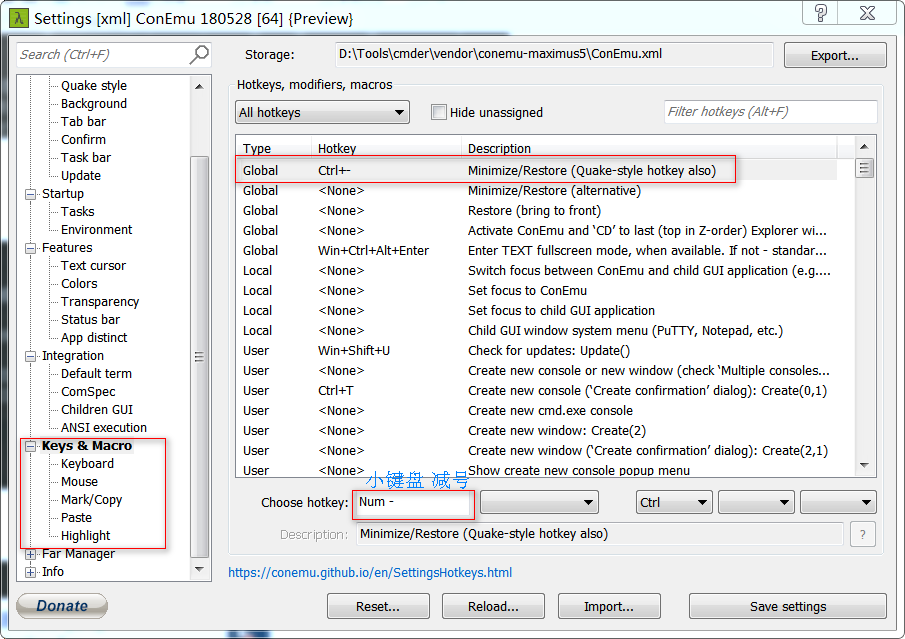Viewport: 905px width, 639px height.
Task: Collapse the Integration tree node
Action: tap(31, 356)
